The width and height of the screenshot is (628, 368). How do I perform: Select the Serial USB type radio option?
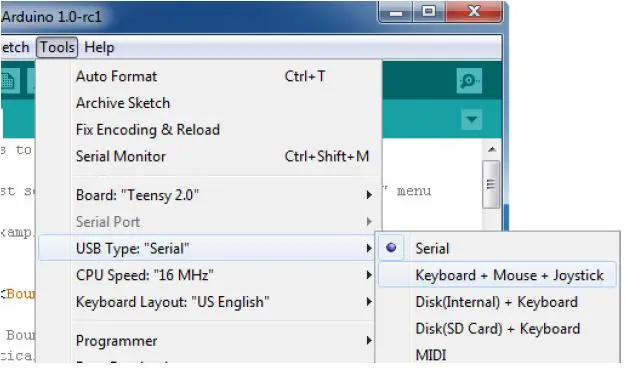click(497, 248)
